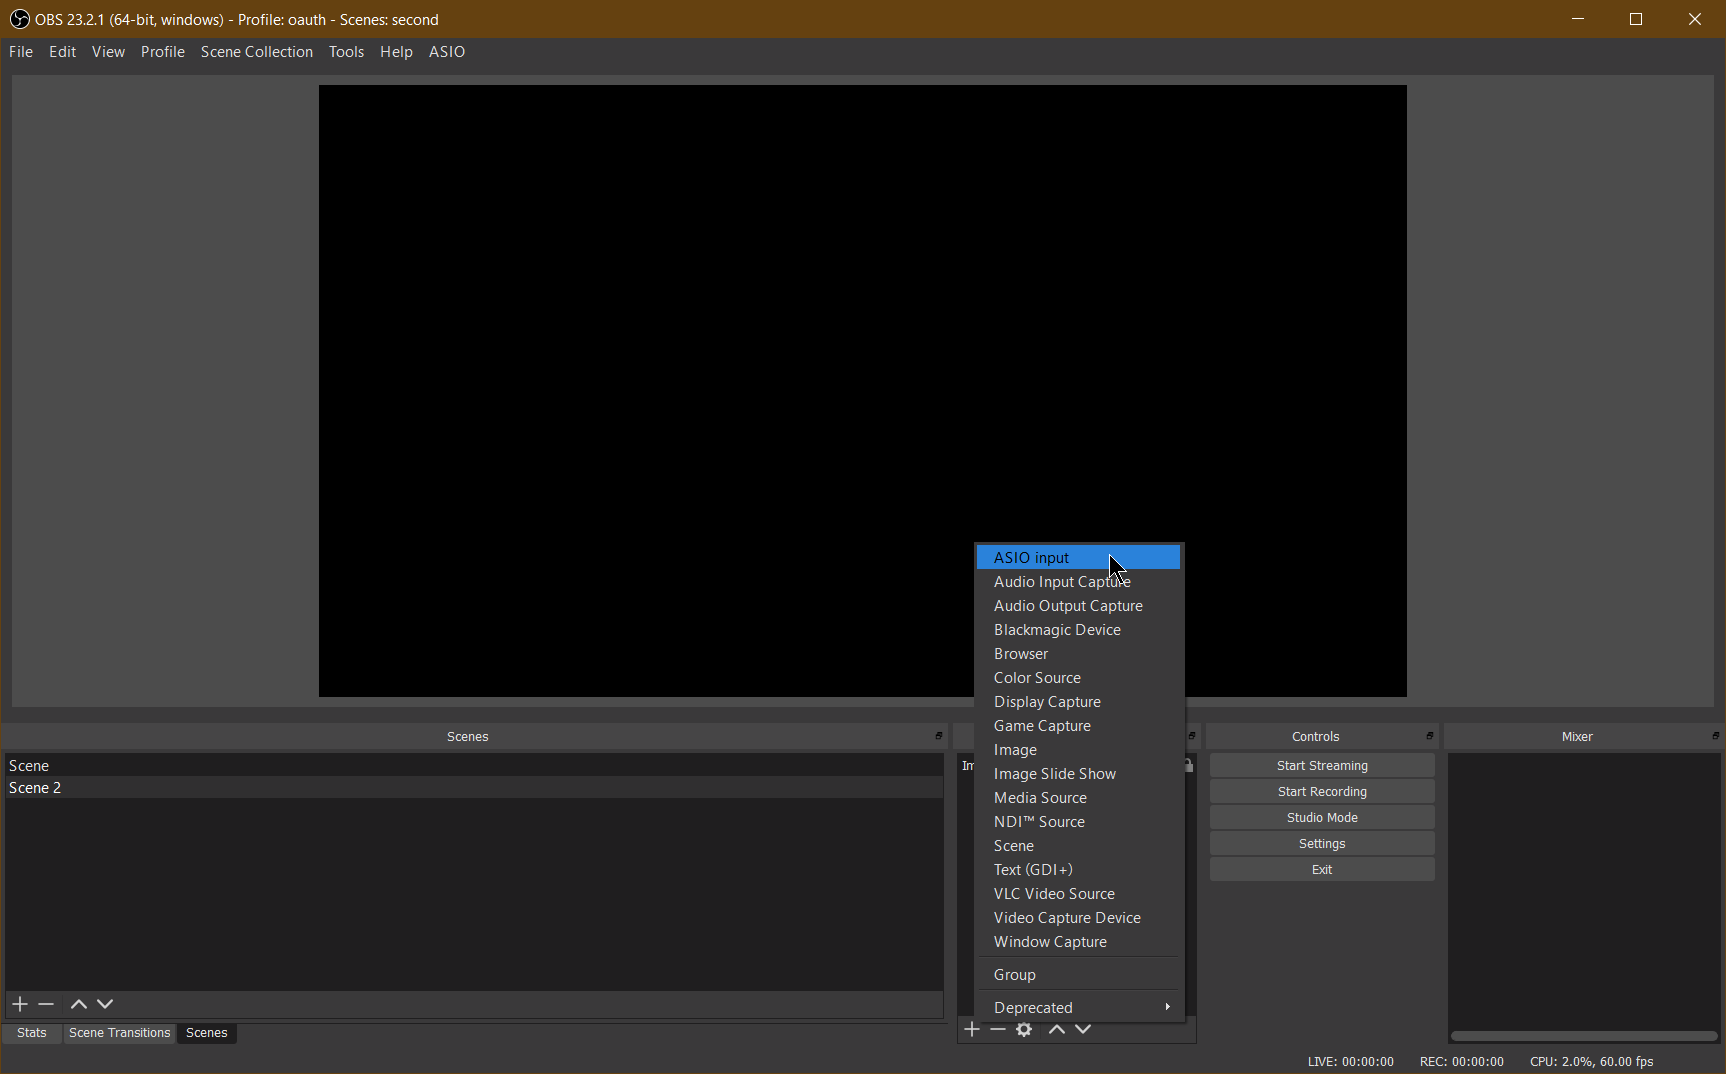The height and width of the screenshot is (1074, 1726).
Task: Open the Help menu
Action: coord(396,52)
